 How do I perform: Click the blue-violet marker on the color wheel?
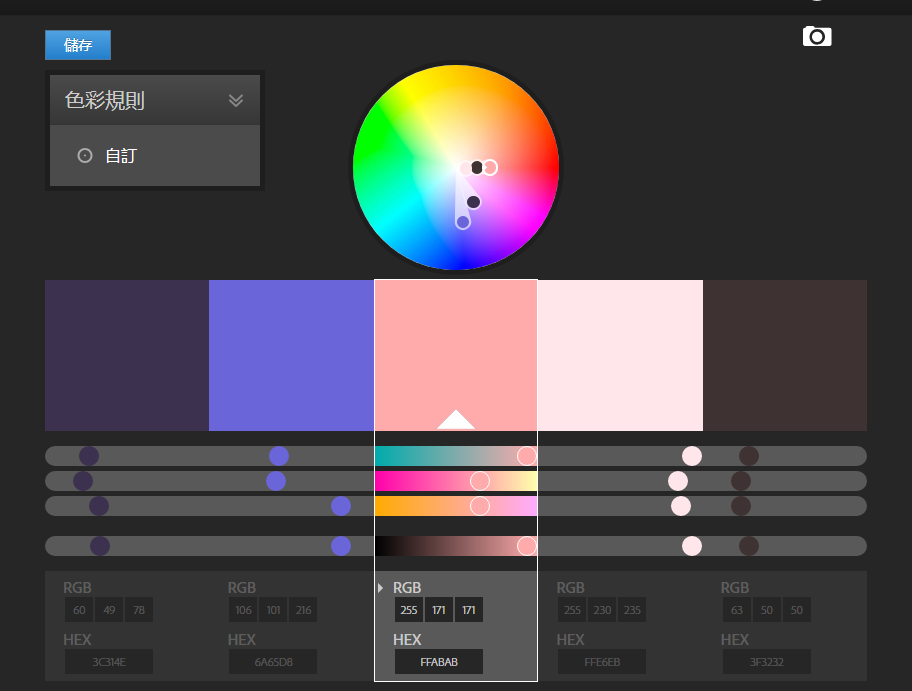click(463, 222)
